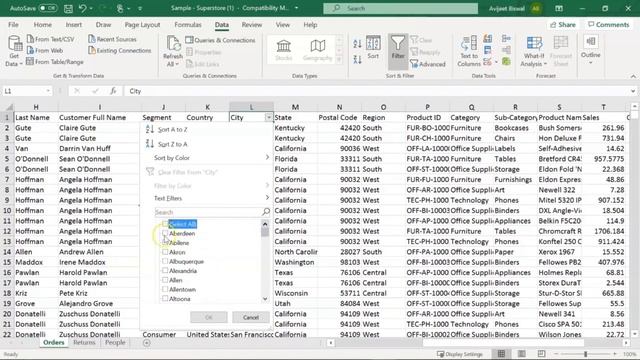Select the Geography data type

click(318, 50)
